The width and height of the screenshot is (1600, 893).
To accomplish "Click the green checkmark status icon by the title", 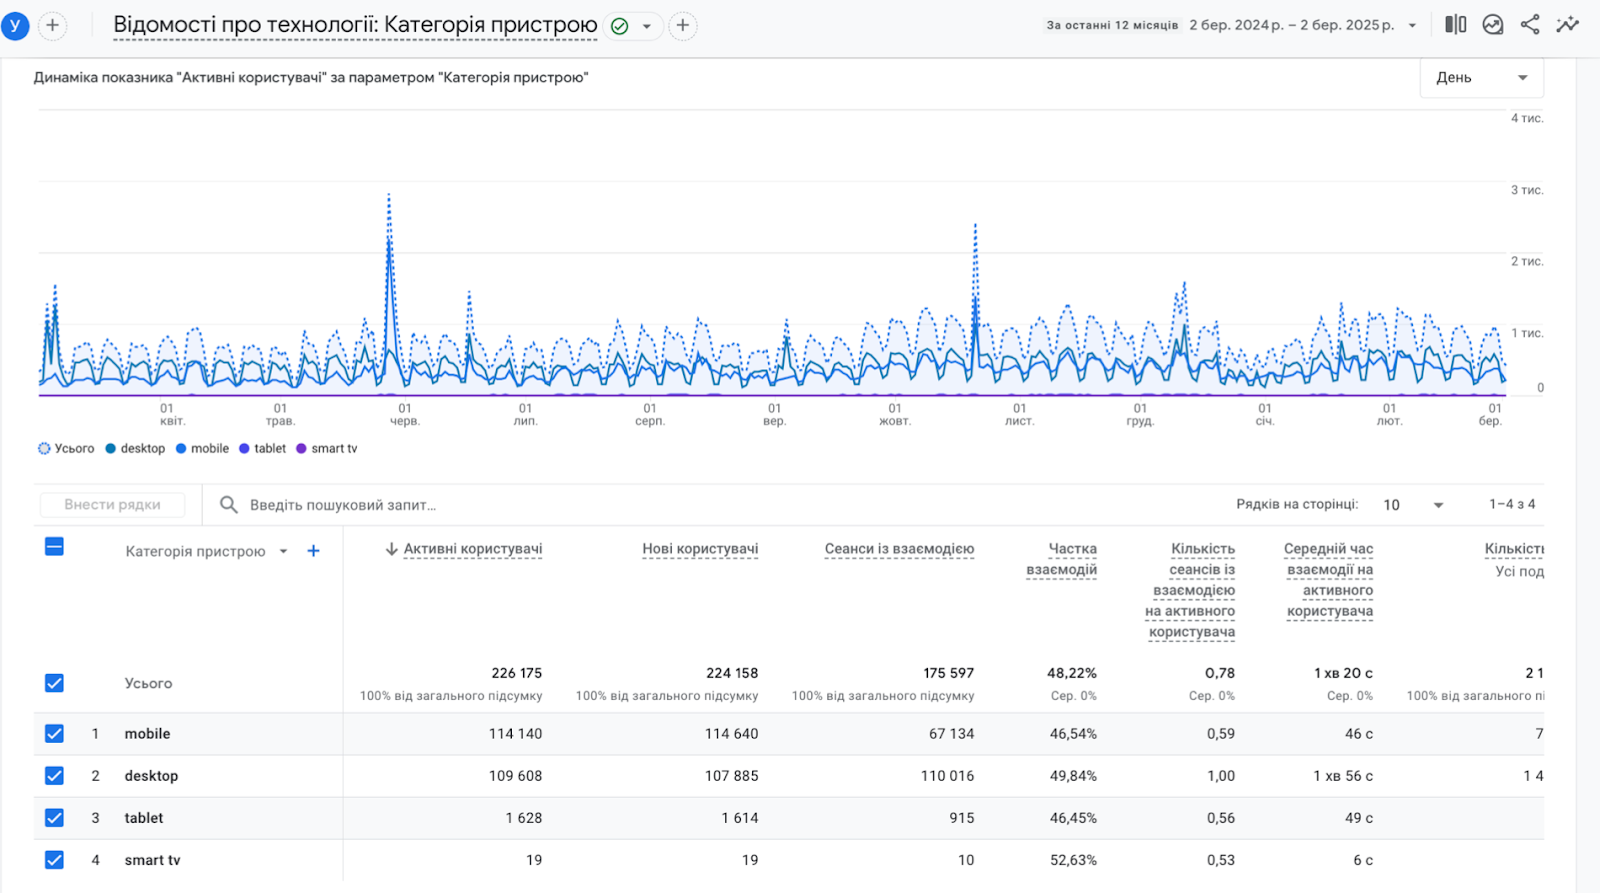I will pyautogui.click(x=620, y=26).
